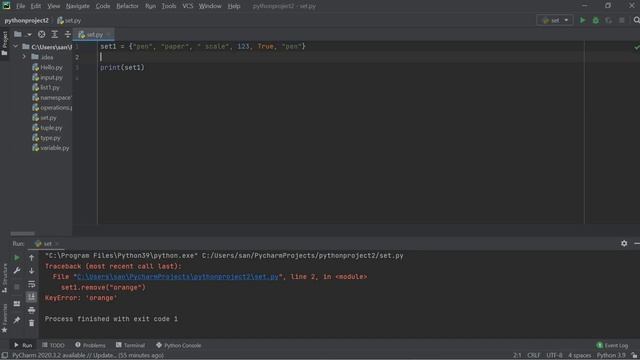Image resolution: width=640 pixels, height=360 pixels.
Task: Click Python 3.9 interpreter in status bar
Action: tap(611, 356)
